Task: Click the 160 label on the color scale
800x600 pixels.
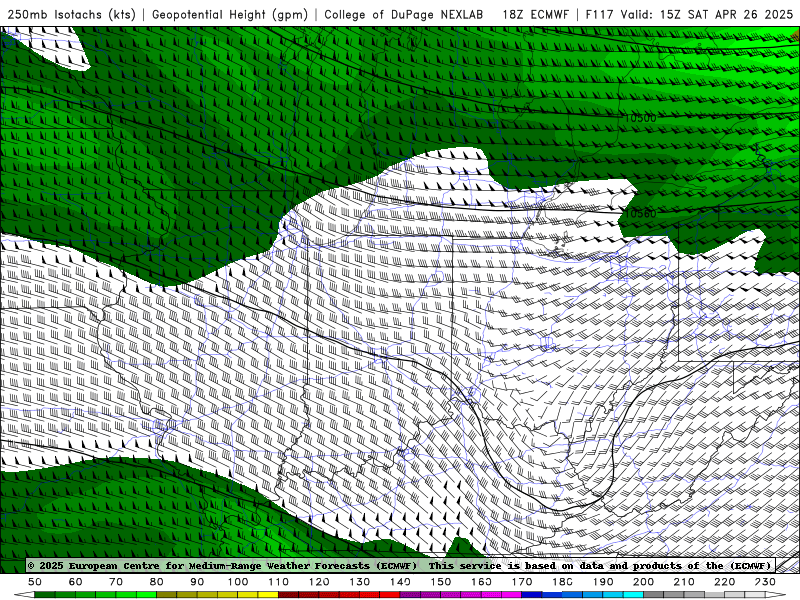Action: 481,582
